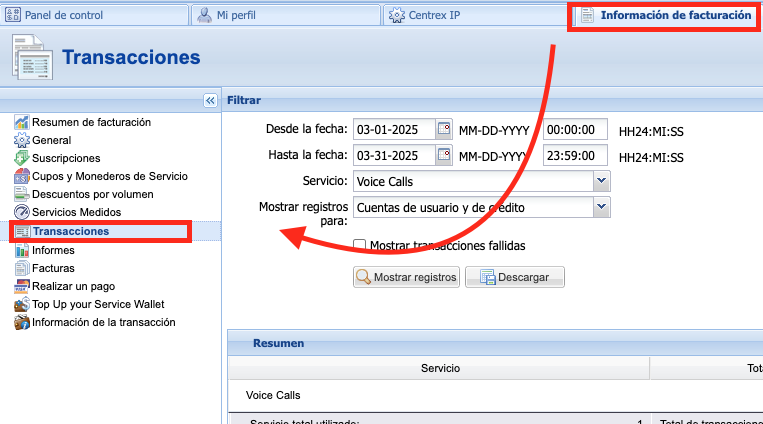This screenshot has width=763, height=424.
Task: Click the Hasta la fecha date field
Action: pyautogui.click(x=394, y=155)
